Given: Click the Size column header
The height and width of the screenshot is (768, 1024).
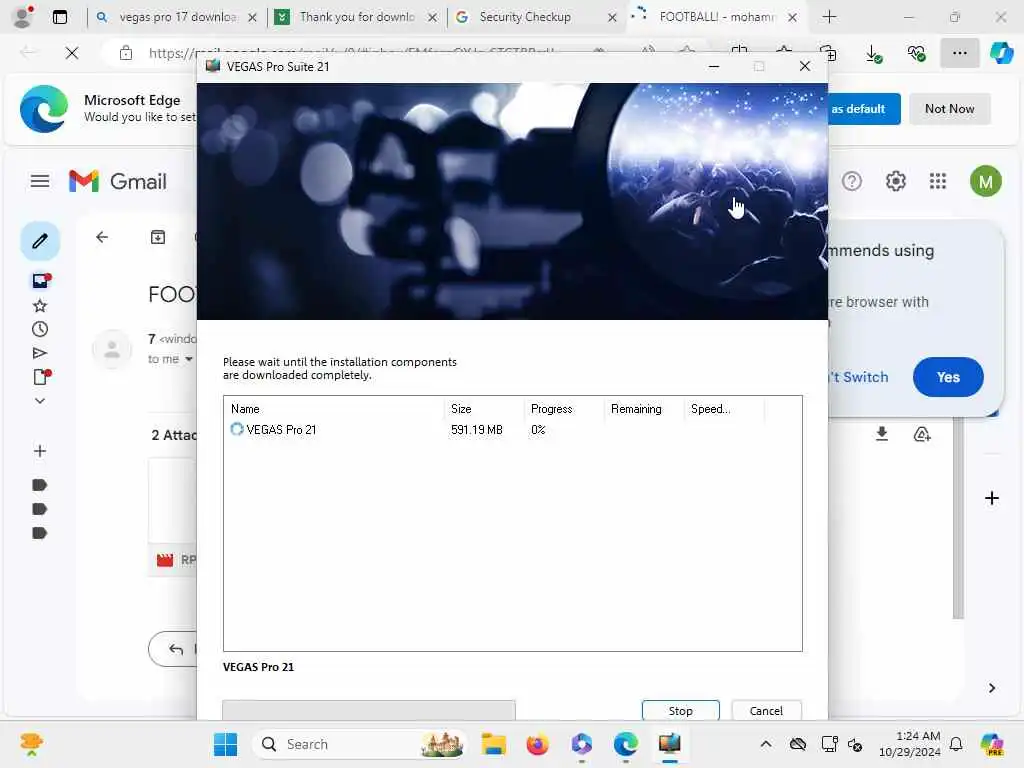Looking at the screenshot, I should [484, 409].
